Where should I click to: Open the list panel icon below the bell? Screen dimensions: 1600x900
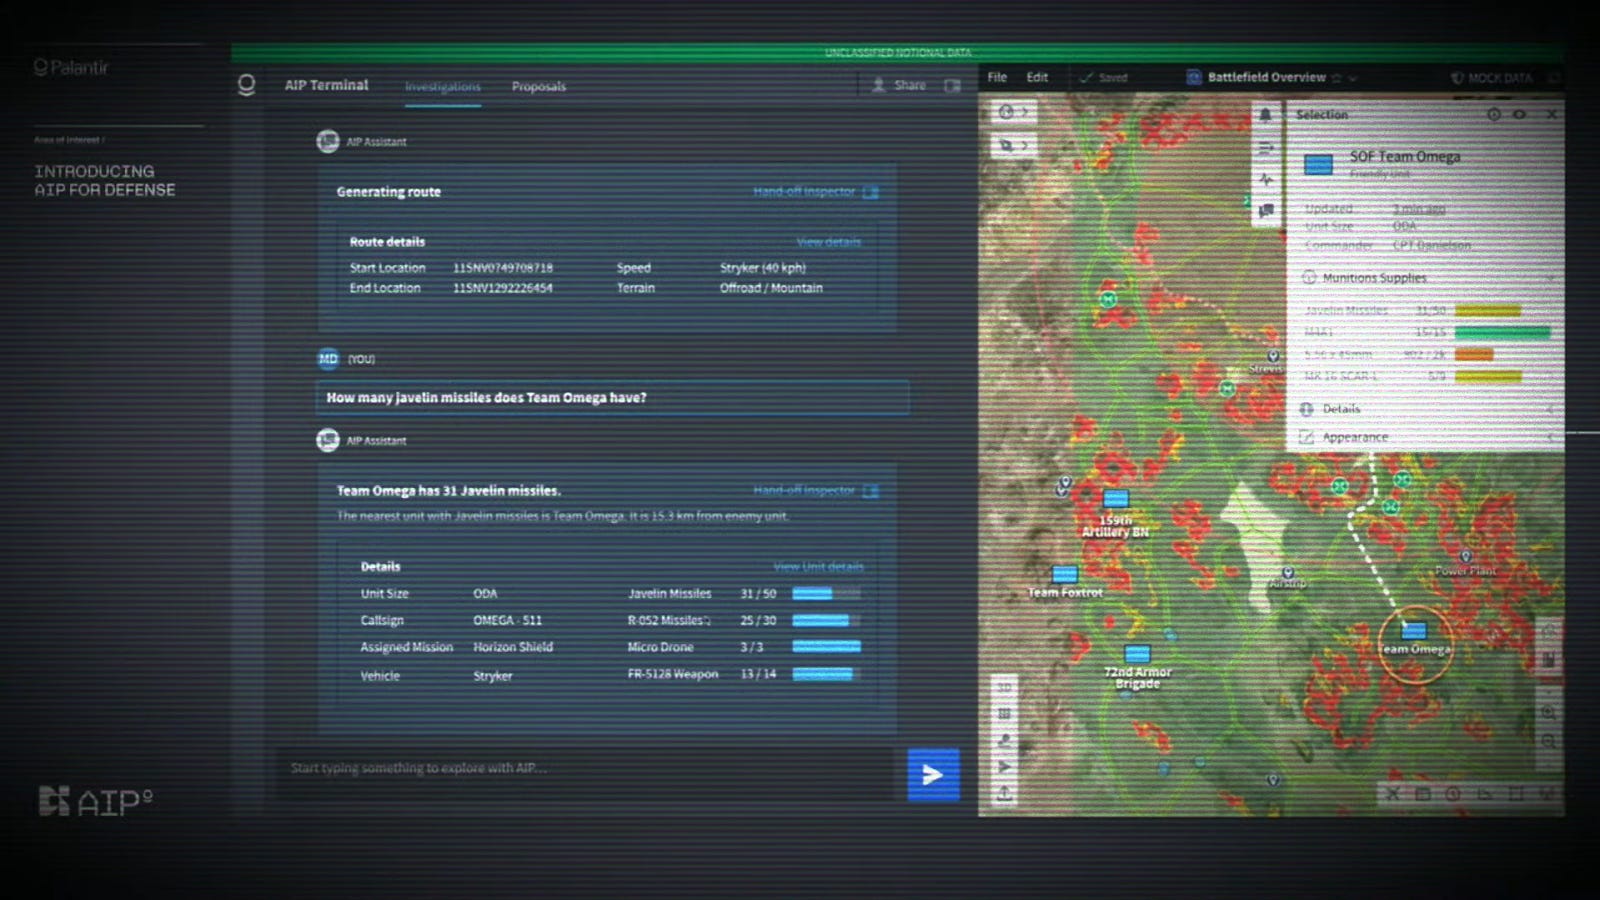coord(1265,148)
